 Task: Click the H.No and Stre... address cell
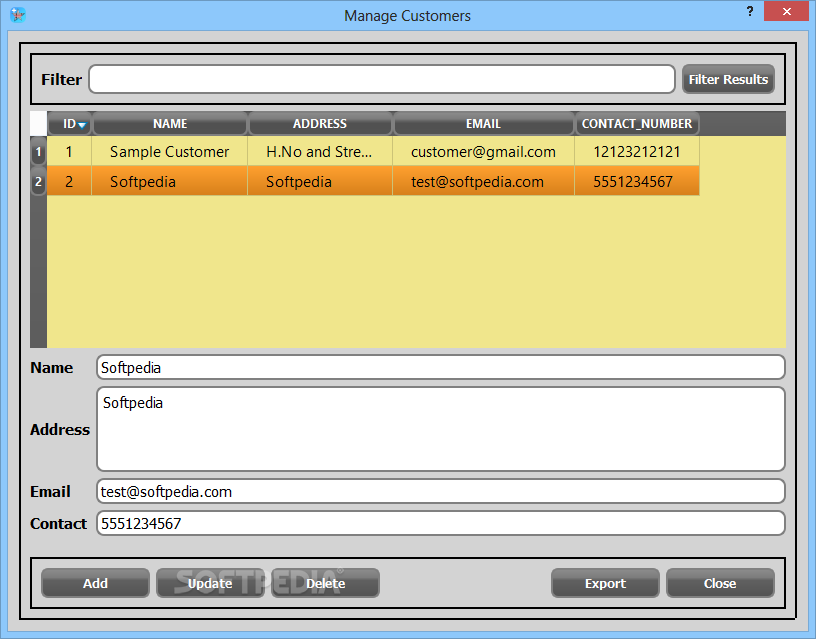320,151
